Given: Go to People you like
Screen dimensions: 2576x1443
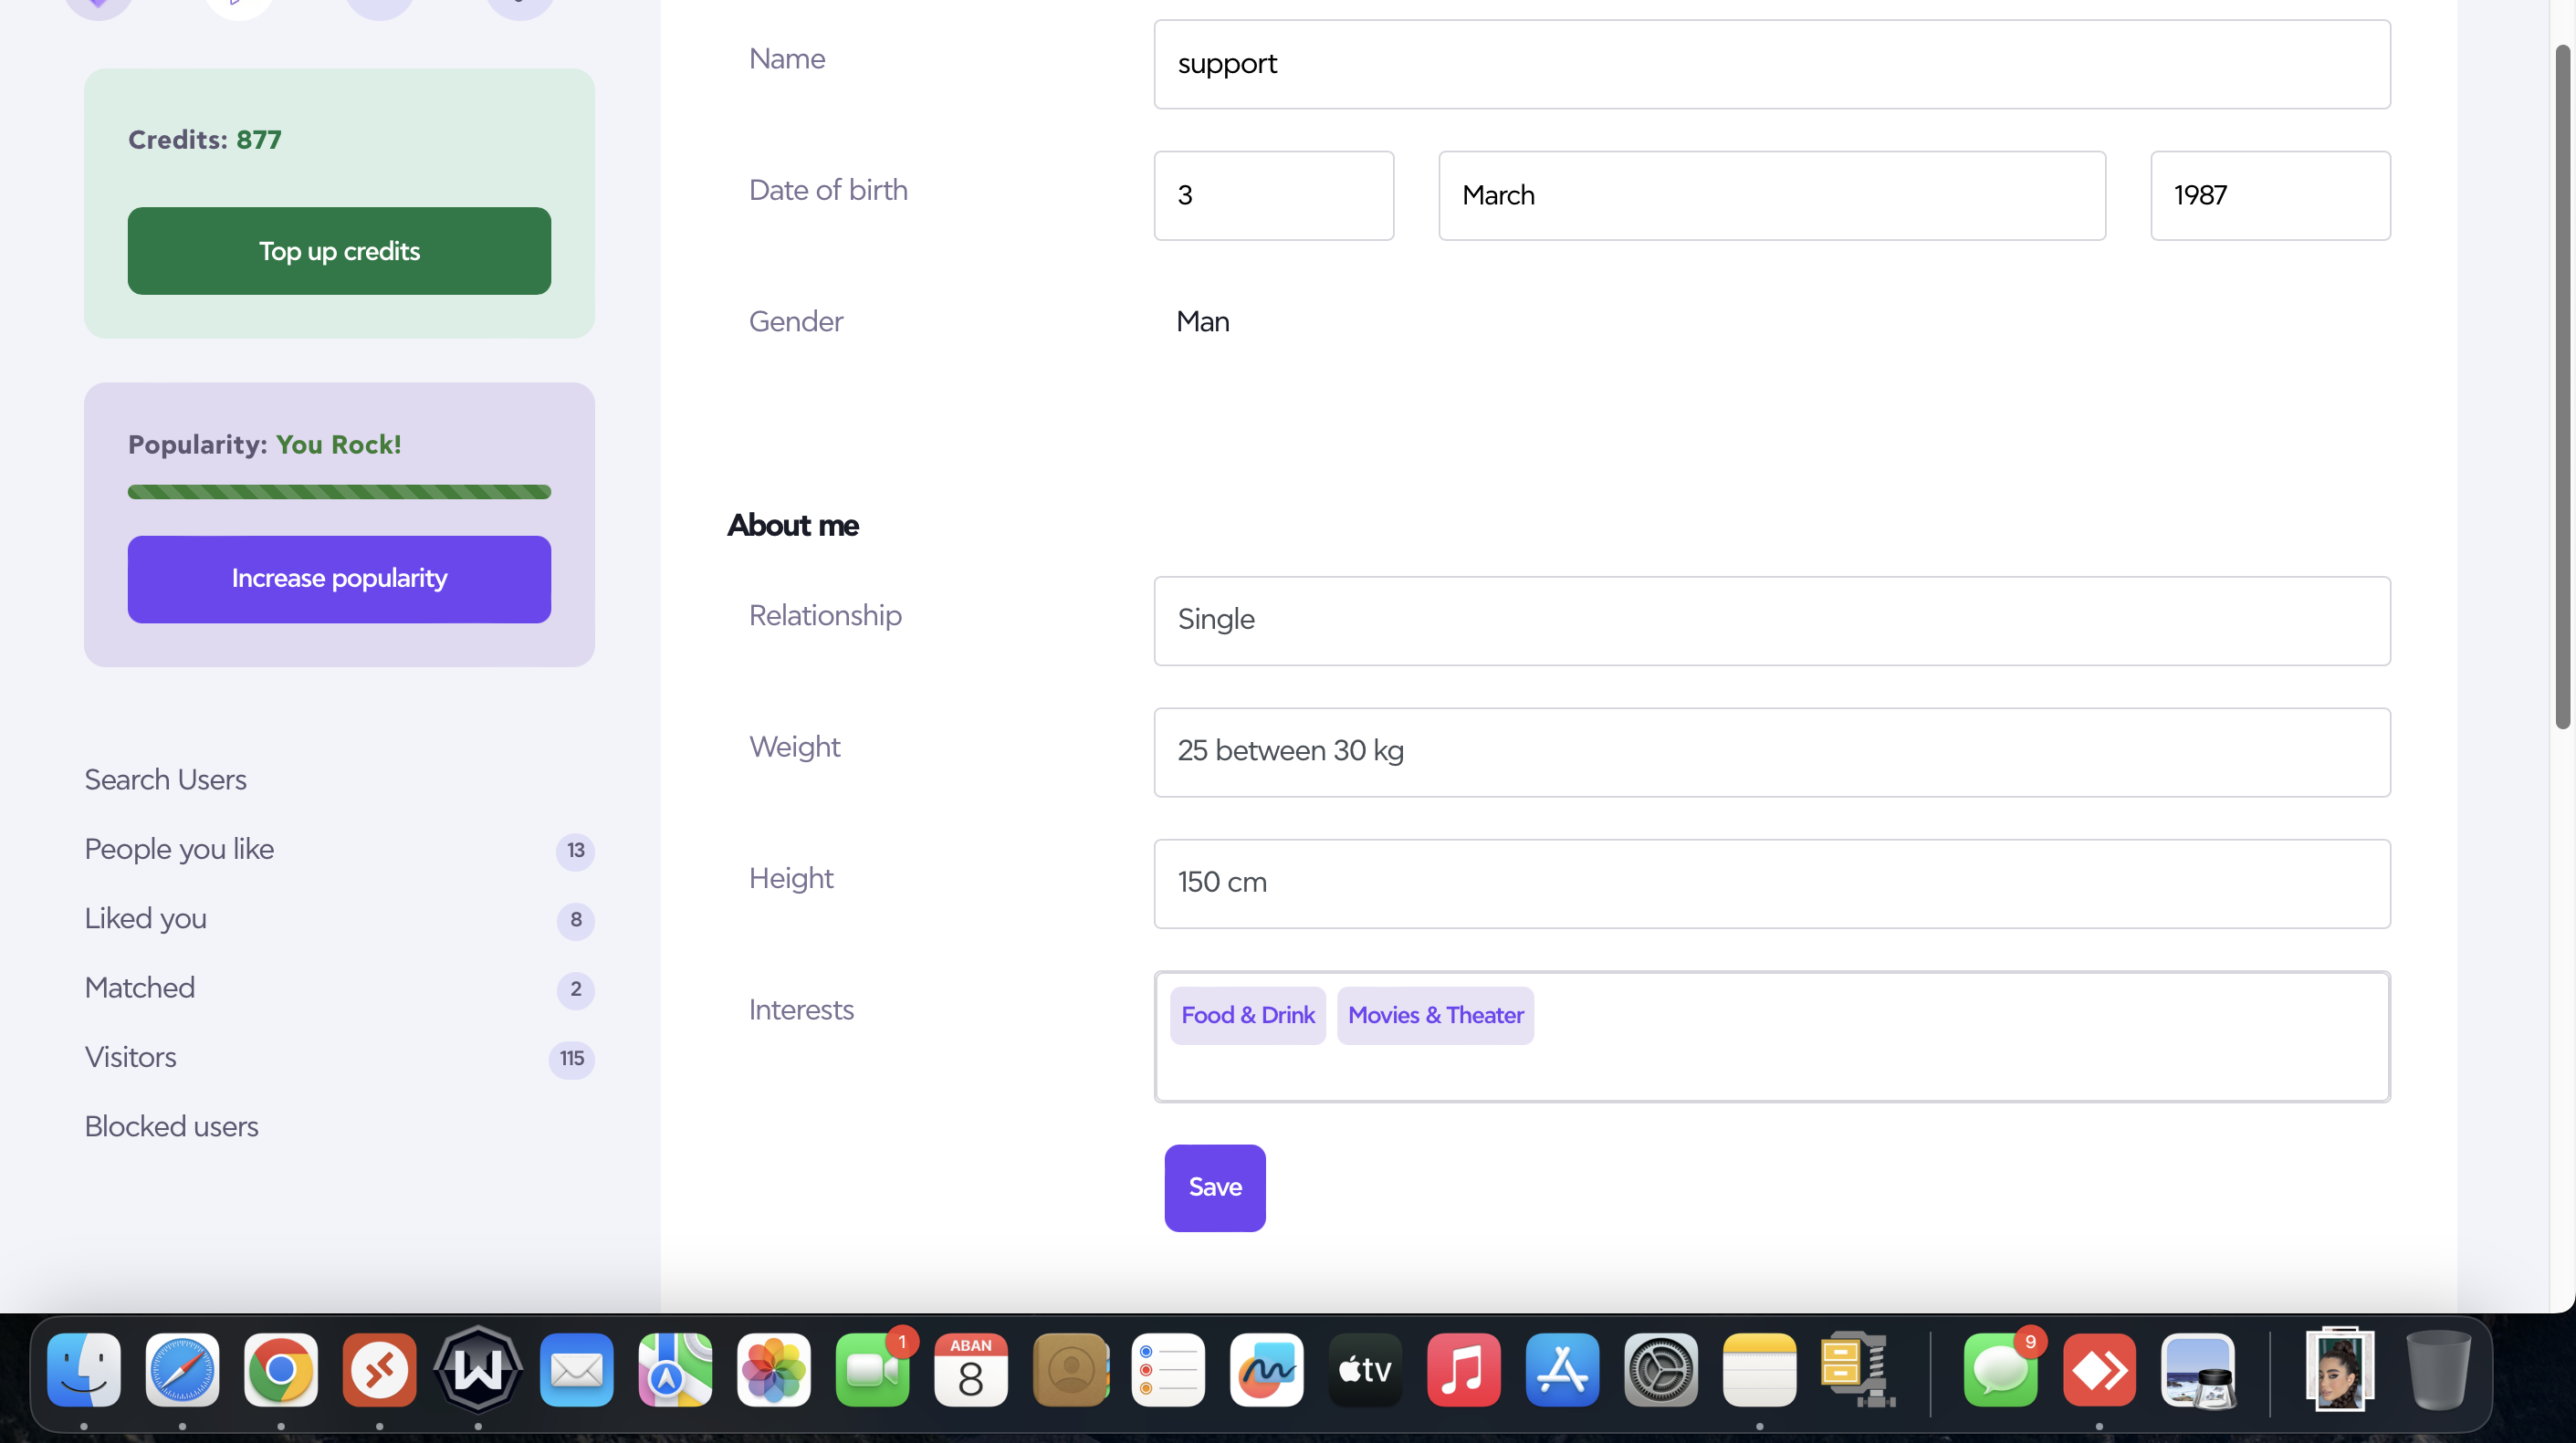Looking at the screenshot, I should [x=180, y=849].
